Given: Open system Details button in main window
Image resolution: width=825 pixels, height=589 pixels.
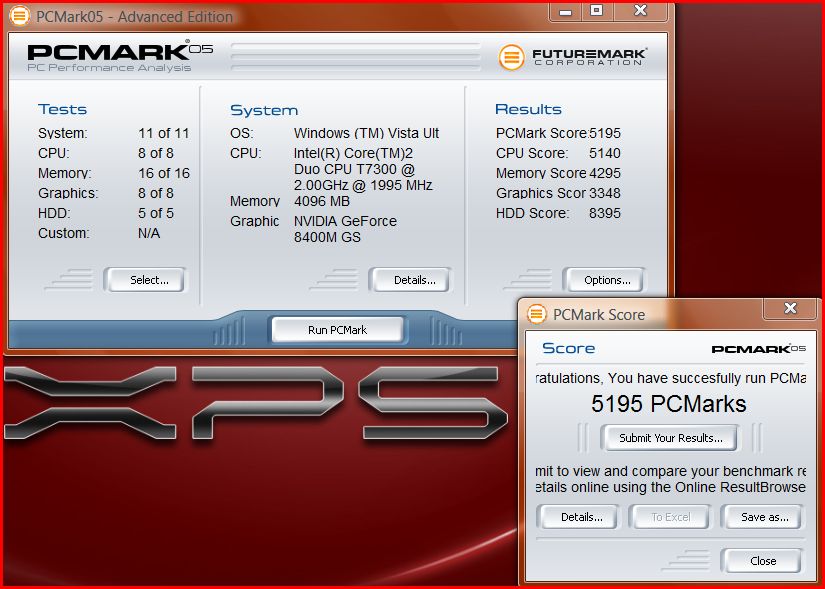Looking at the screenshot, I should point(410,279).
